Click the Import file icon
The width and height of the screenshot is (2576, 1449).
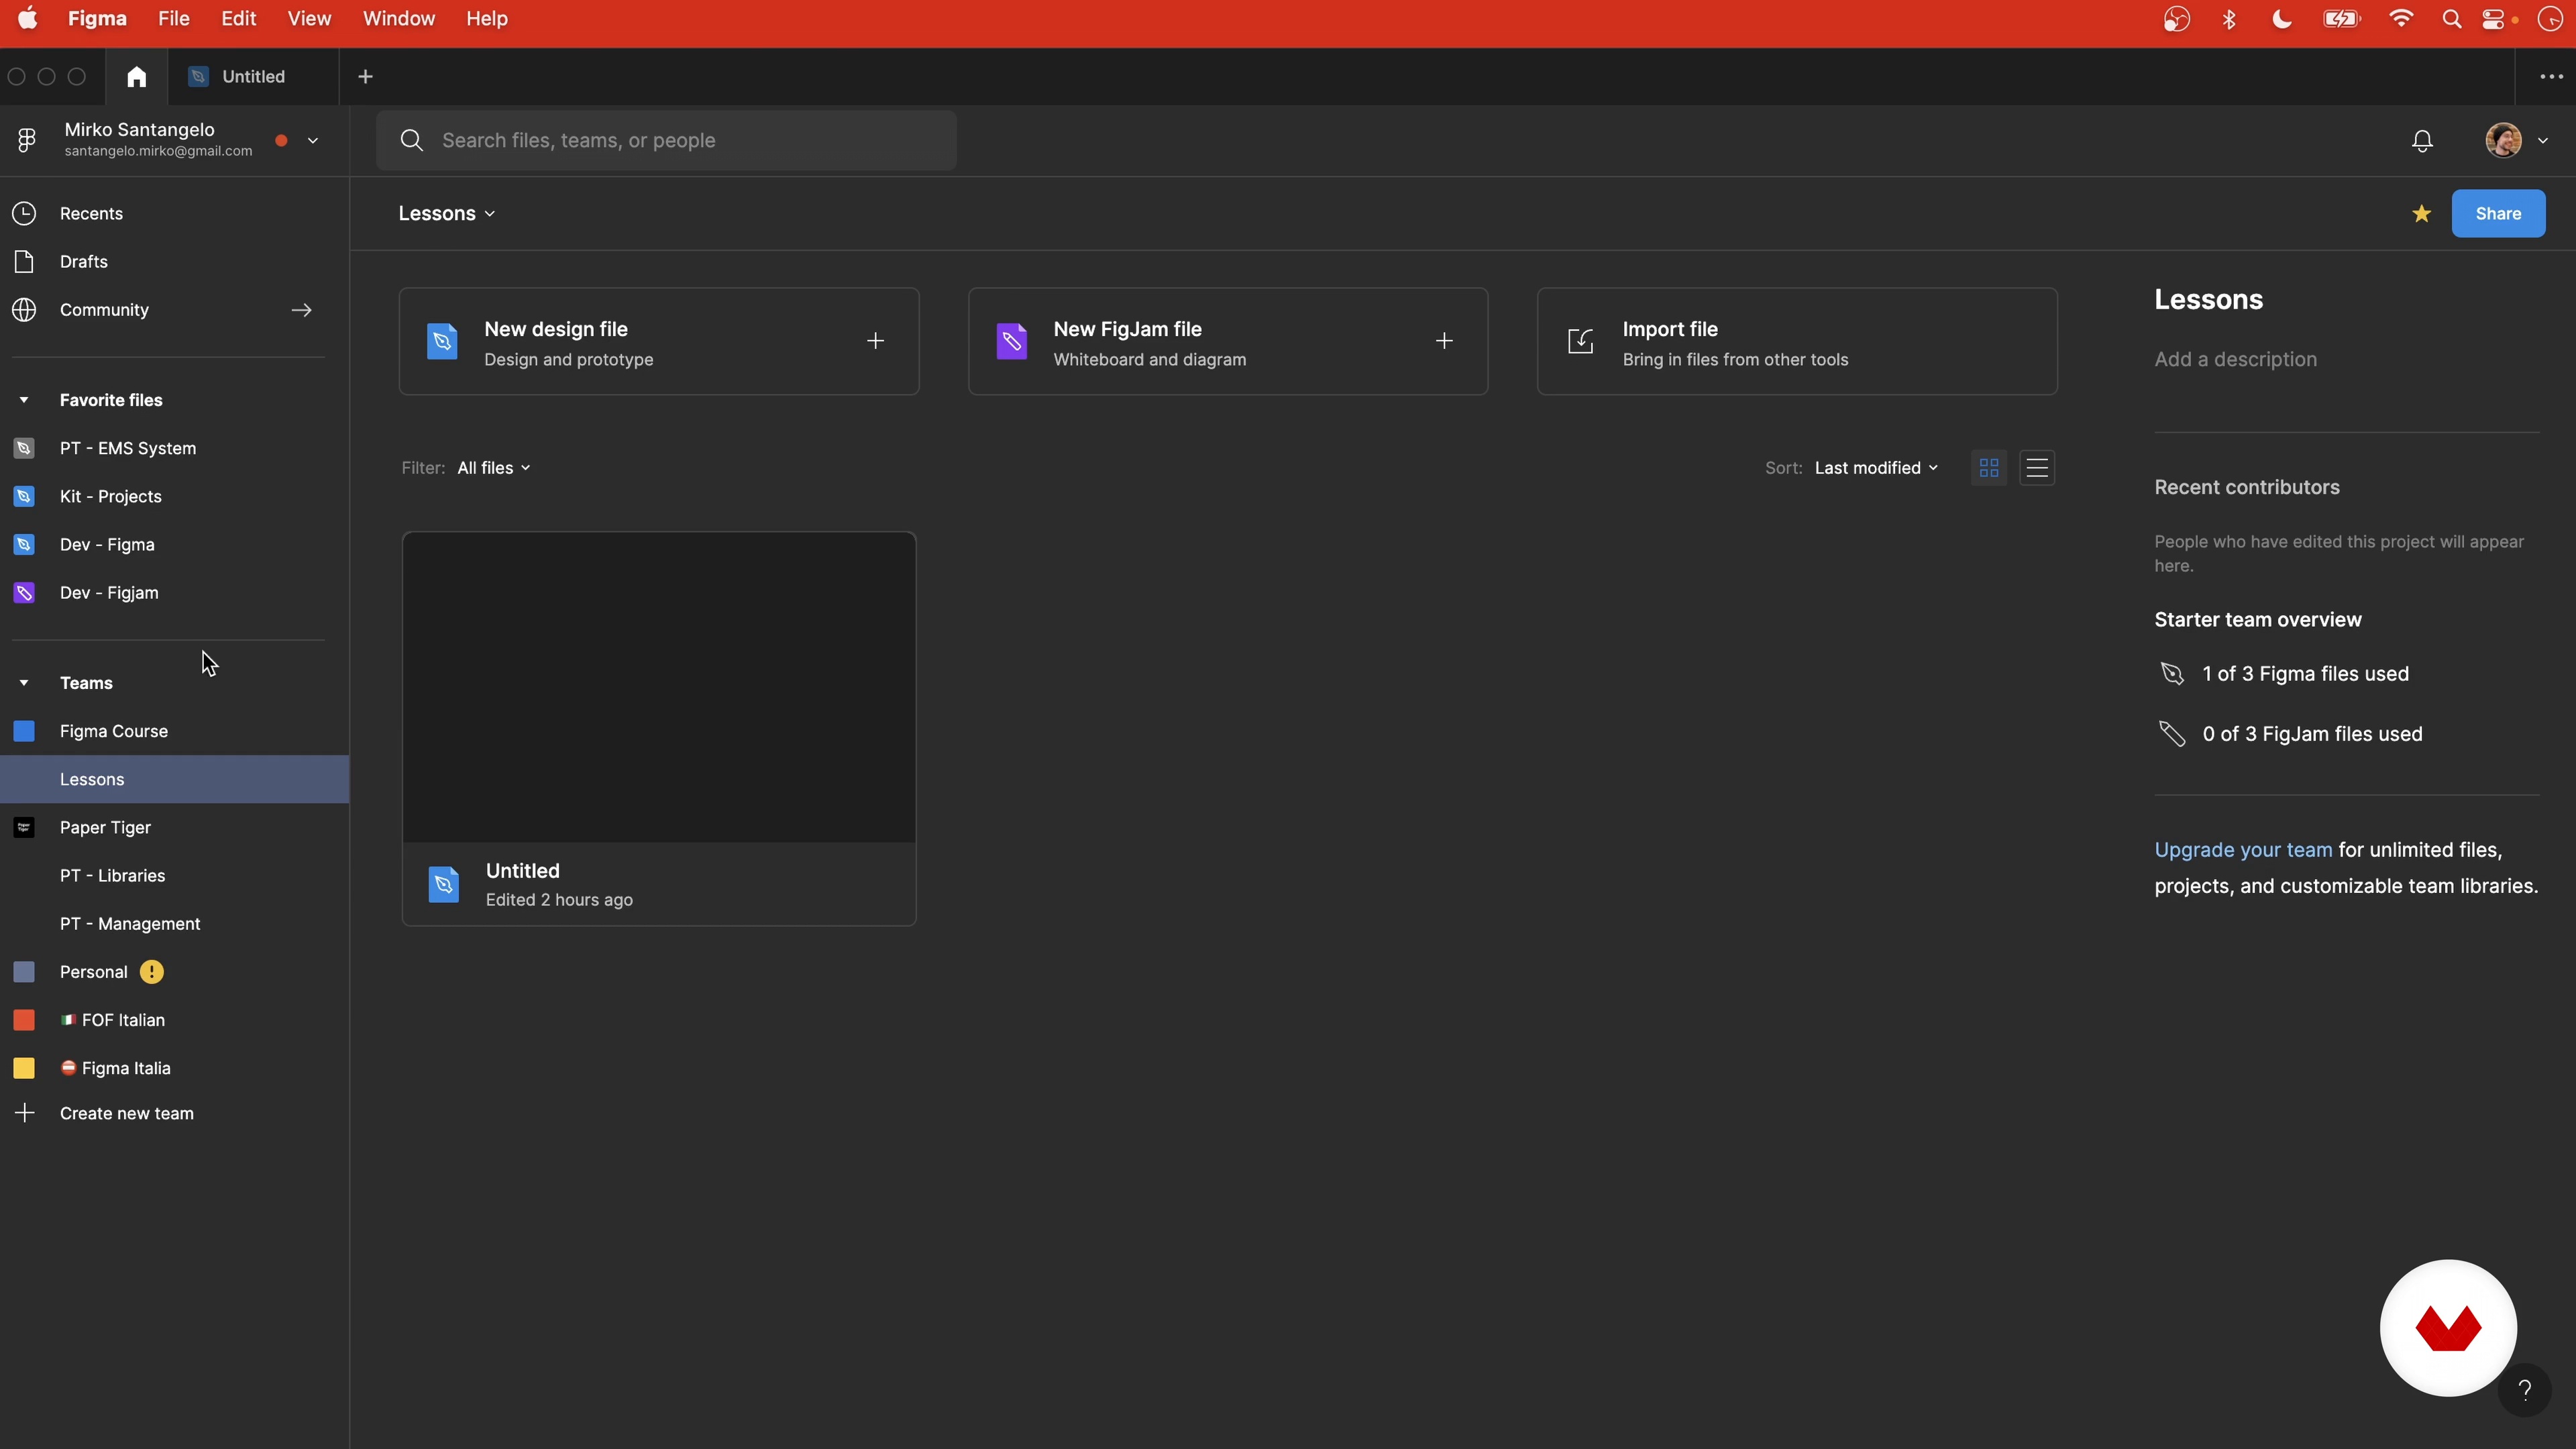pyautogui.click(x=1581, y=341)
